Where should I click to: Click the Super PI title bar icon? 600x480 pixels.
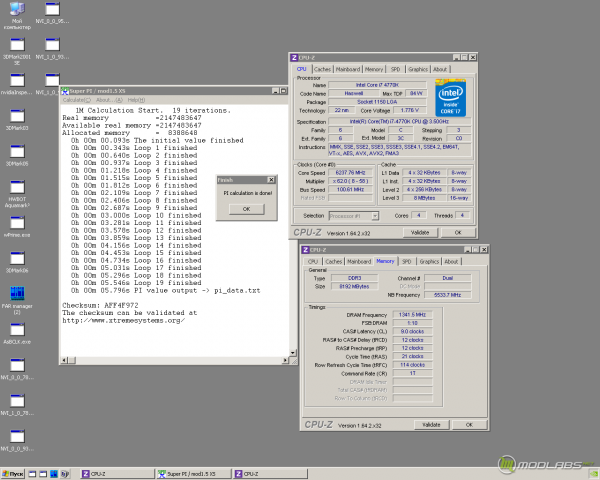click(x=65, y=91)
